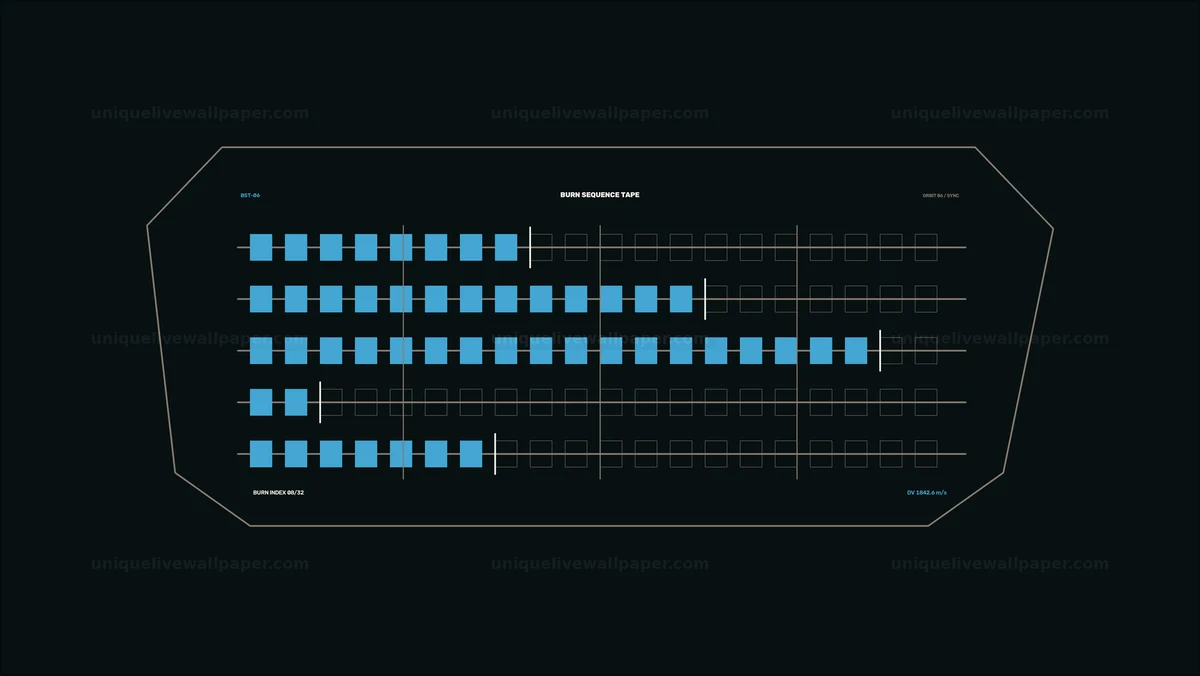Click the BURN SEQUENCE TAPE title
1200x676 pixels.
[600, 195]
